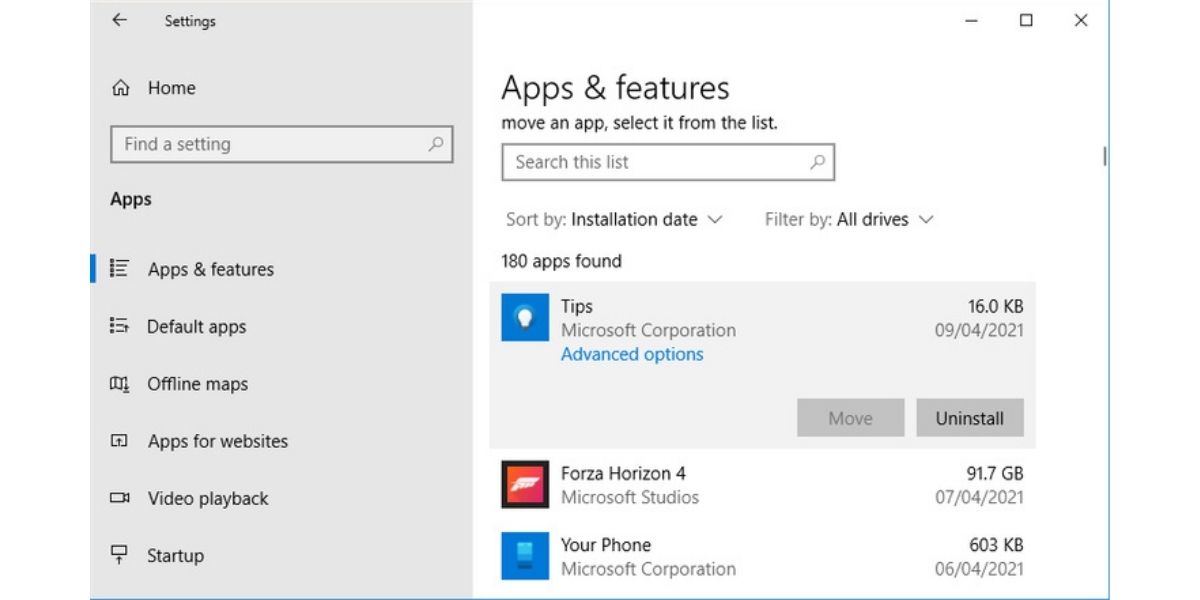
Task: Select the Forza Horizon 4 app icon
Action: pos(524,485)
